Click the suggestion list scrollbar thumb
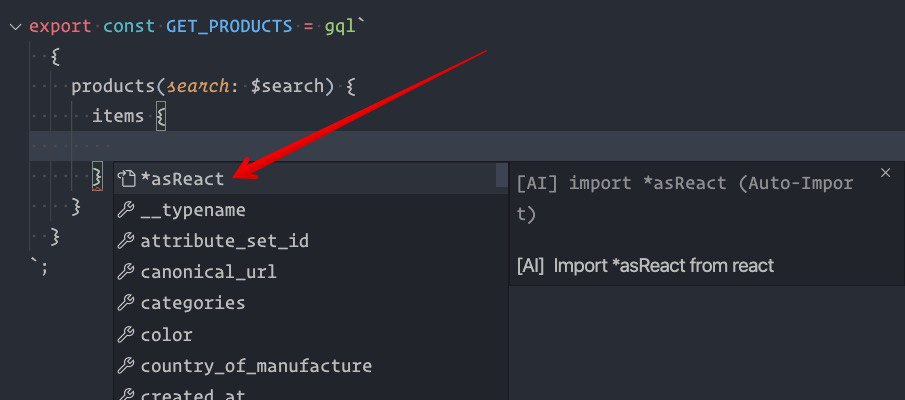Image resolution: width=905 pixels, height=400 pixels. point(502,175)
